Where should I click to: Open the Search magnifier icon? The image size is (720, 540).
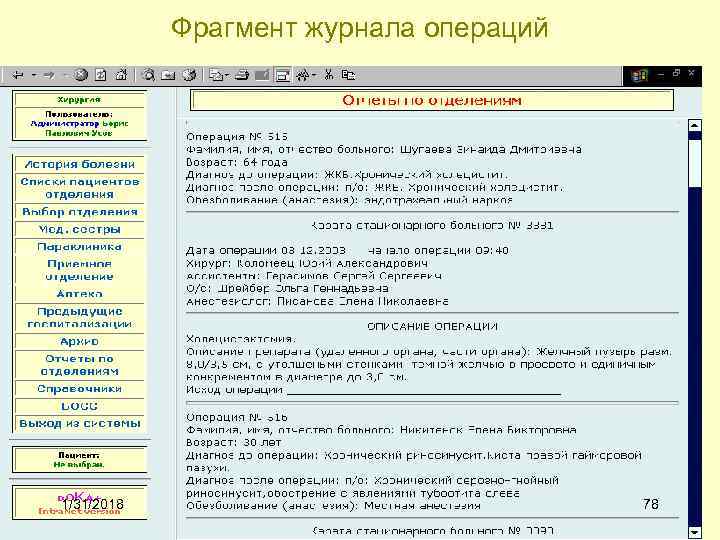point(147,75)
